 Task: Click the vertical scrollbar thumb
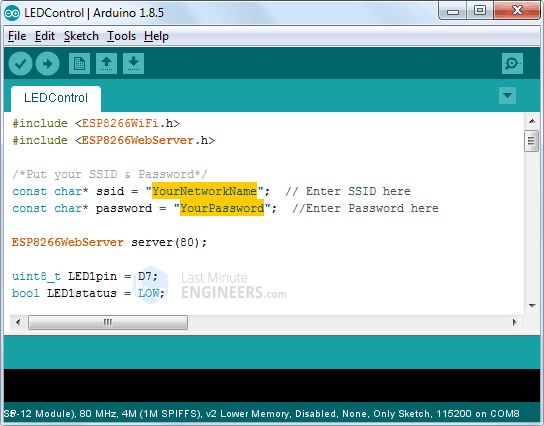tap(532, 141)
